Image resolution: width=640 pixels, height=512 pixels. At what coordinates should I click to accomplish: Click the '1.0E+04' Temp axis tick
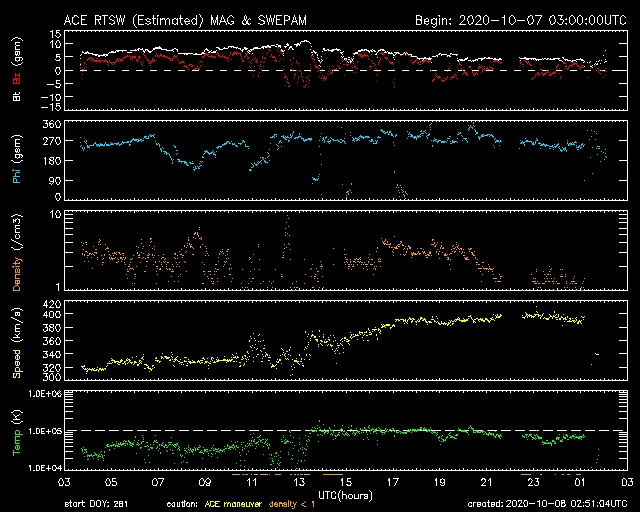(x=45, y=468)
